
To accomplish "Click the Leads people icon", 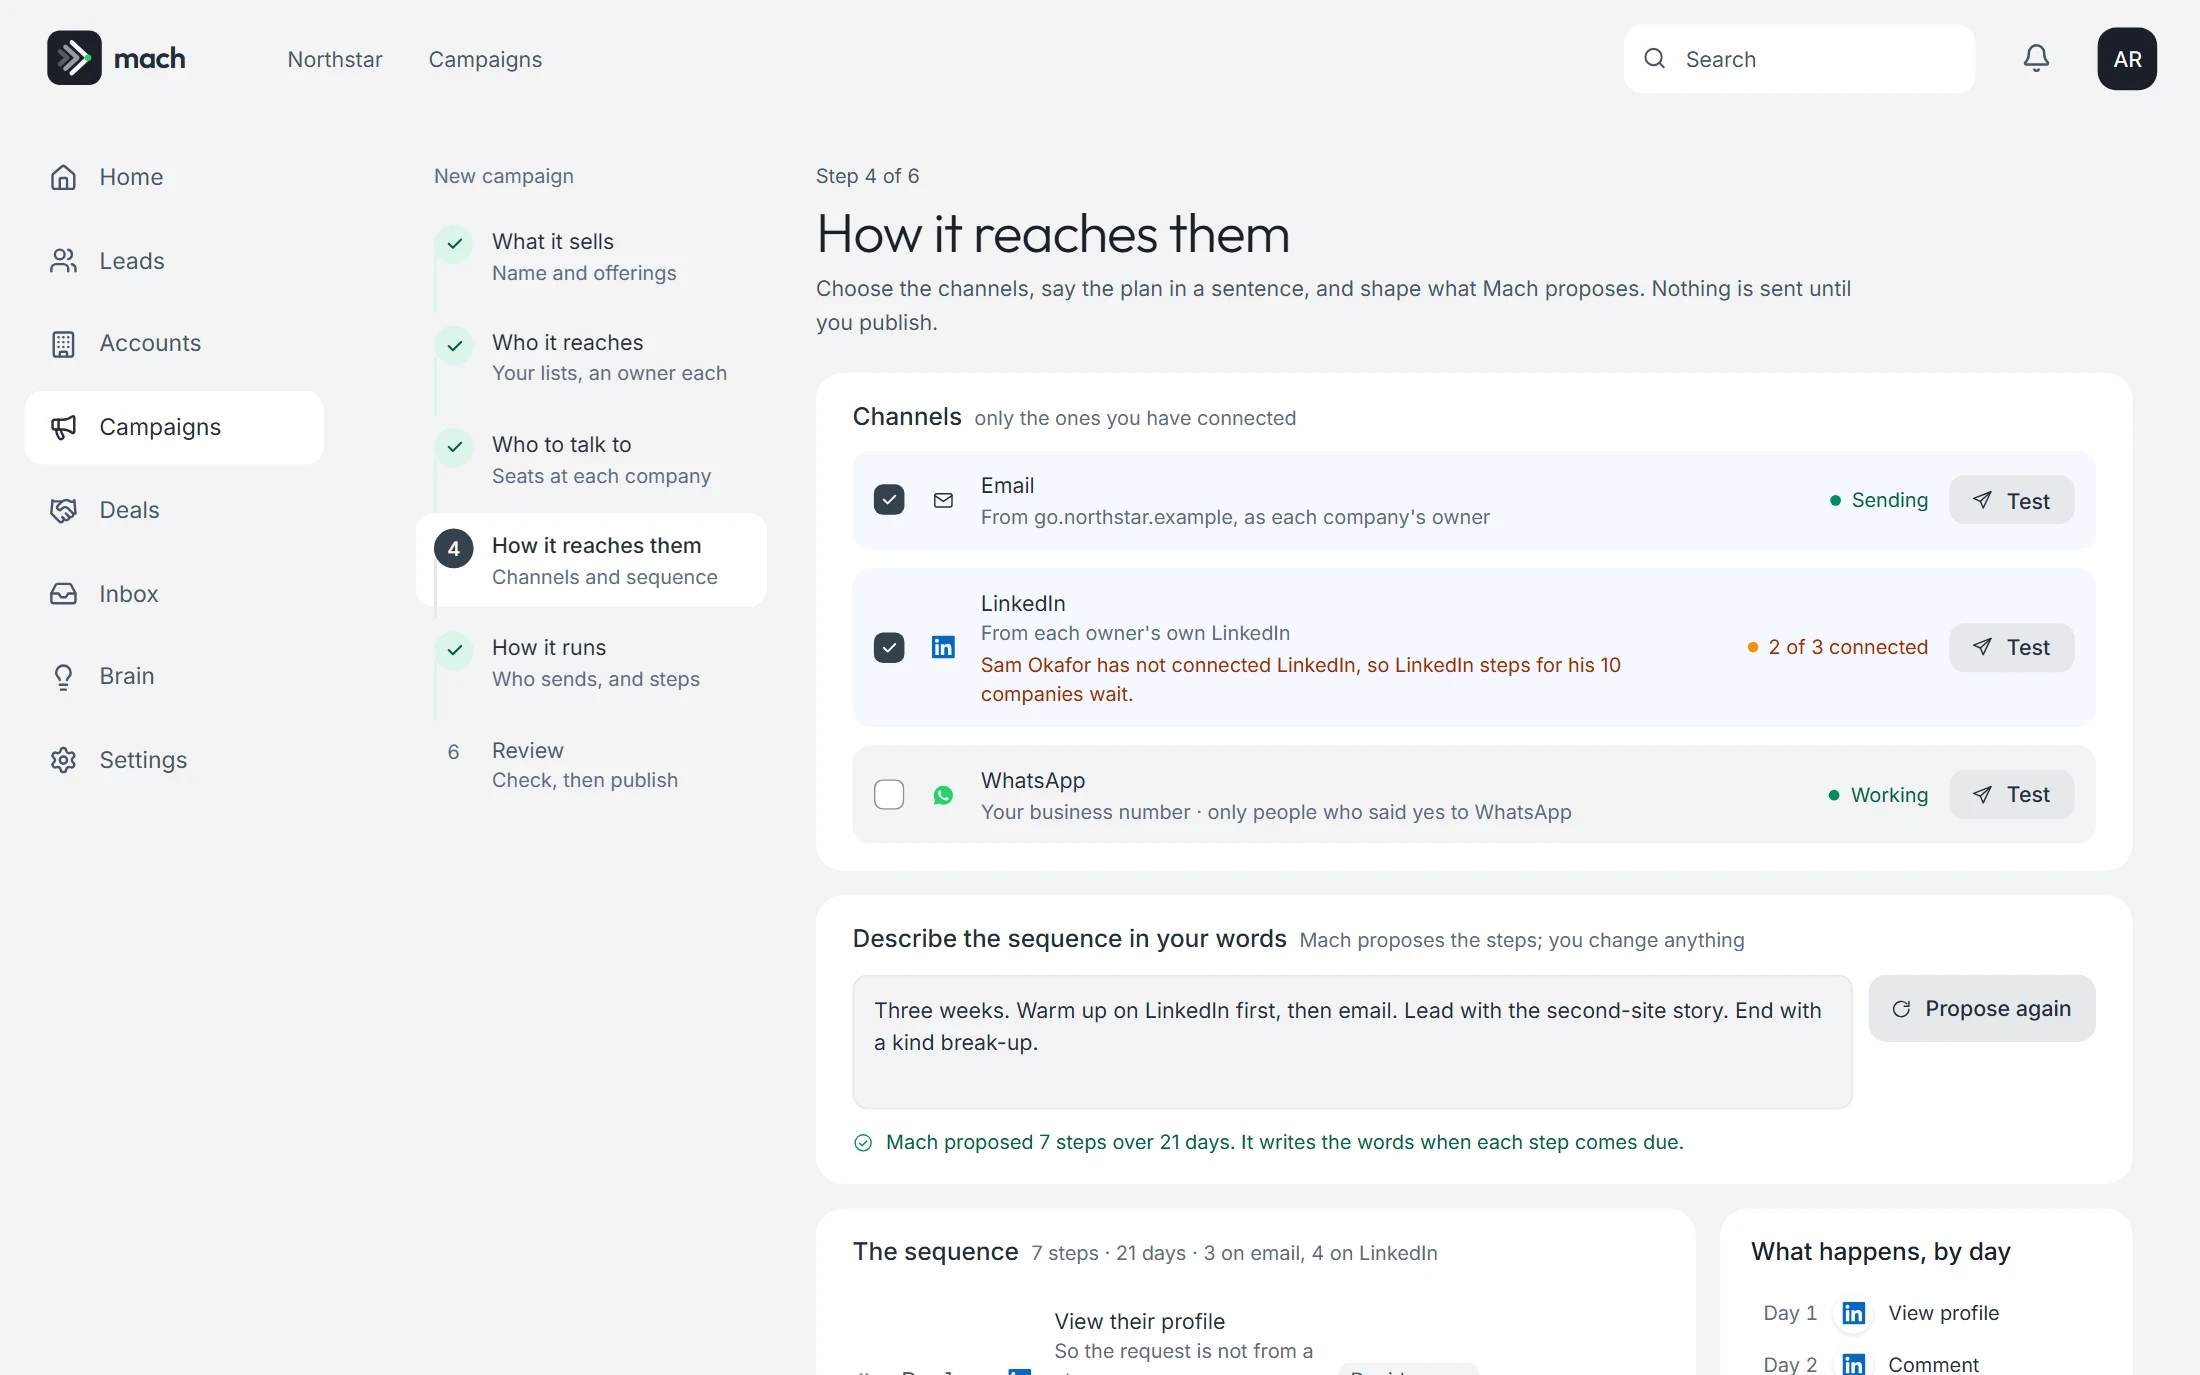I will (63, 261).
